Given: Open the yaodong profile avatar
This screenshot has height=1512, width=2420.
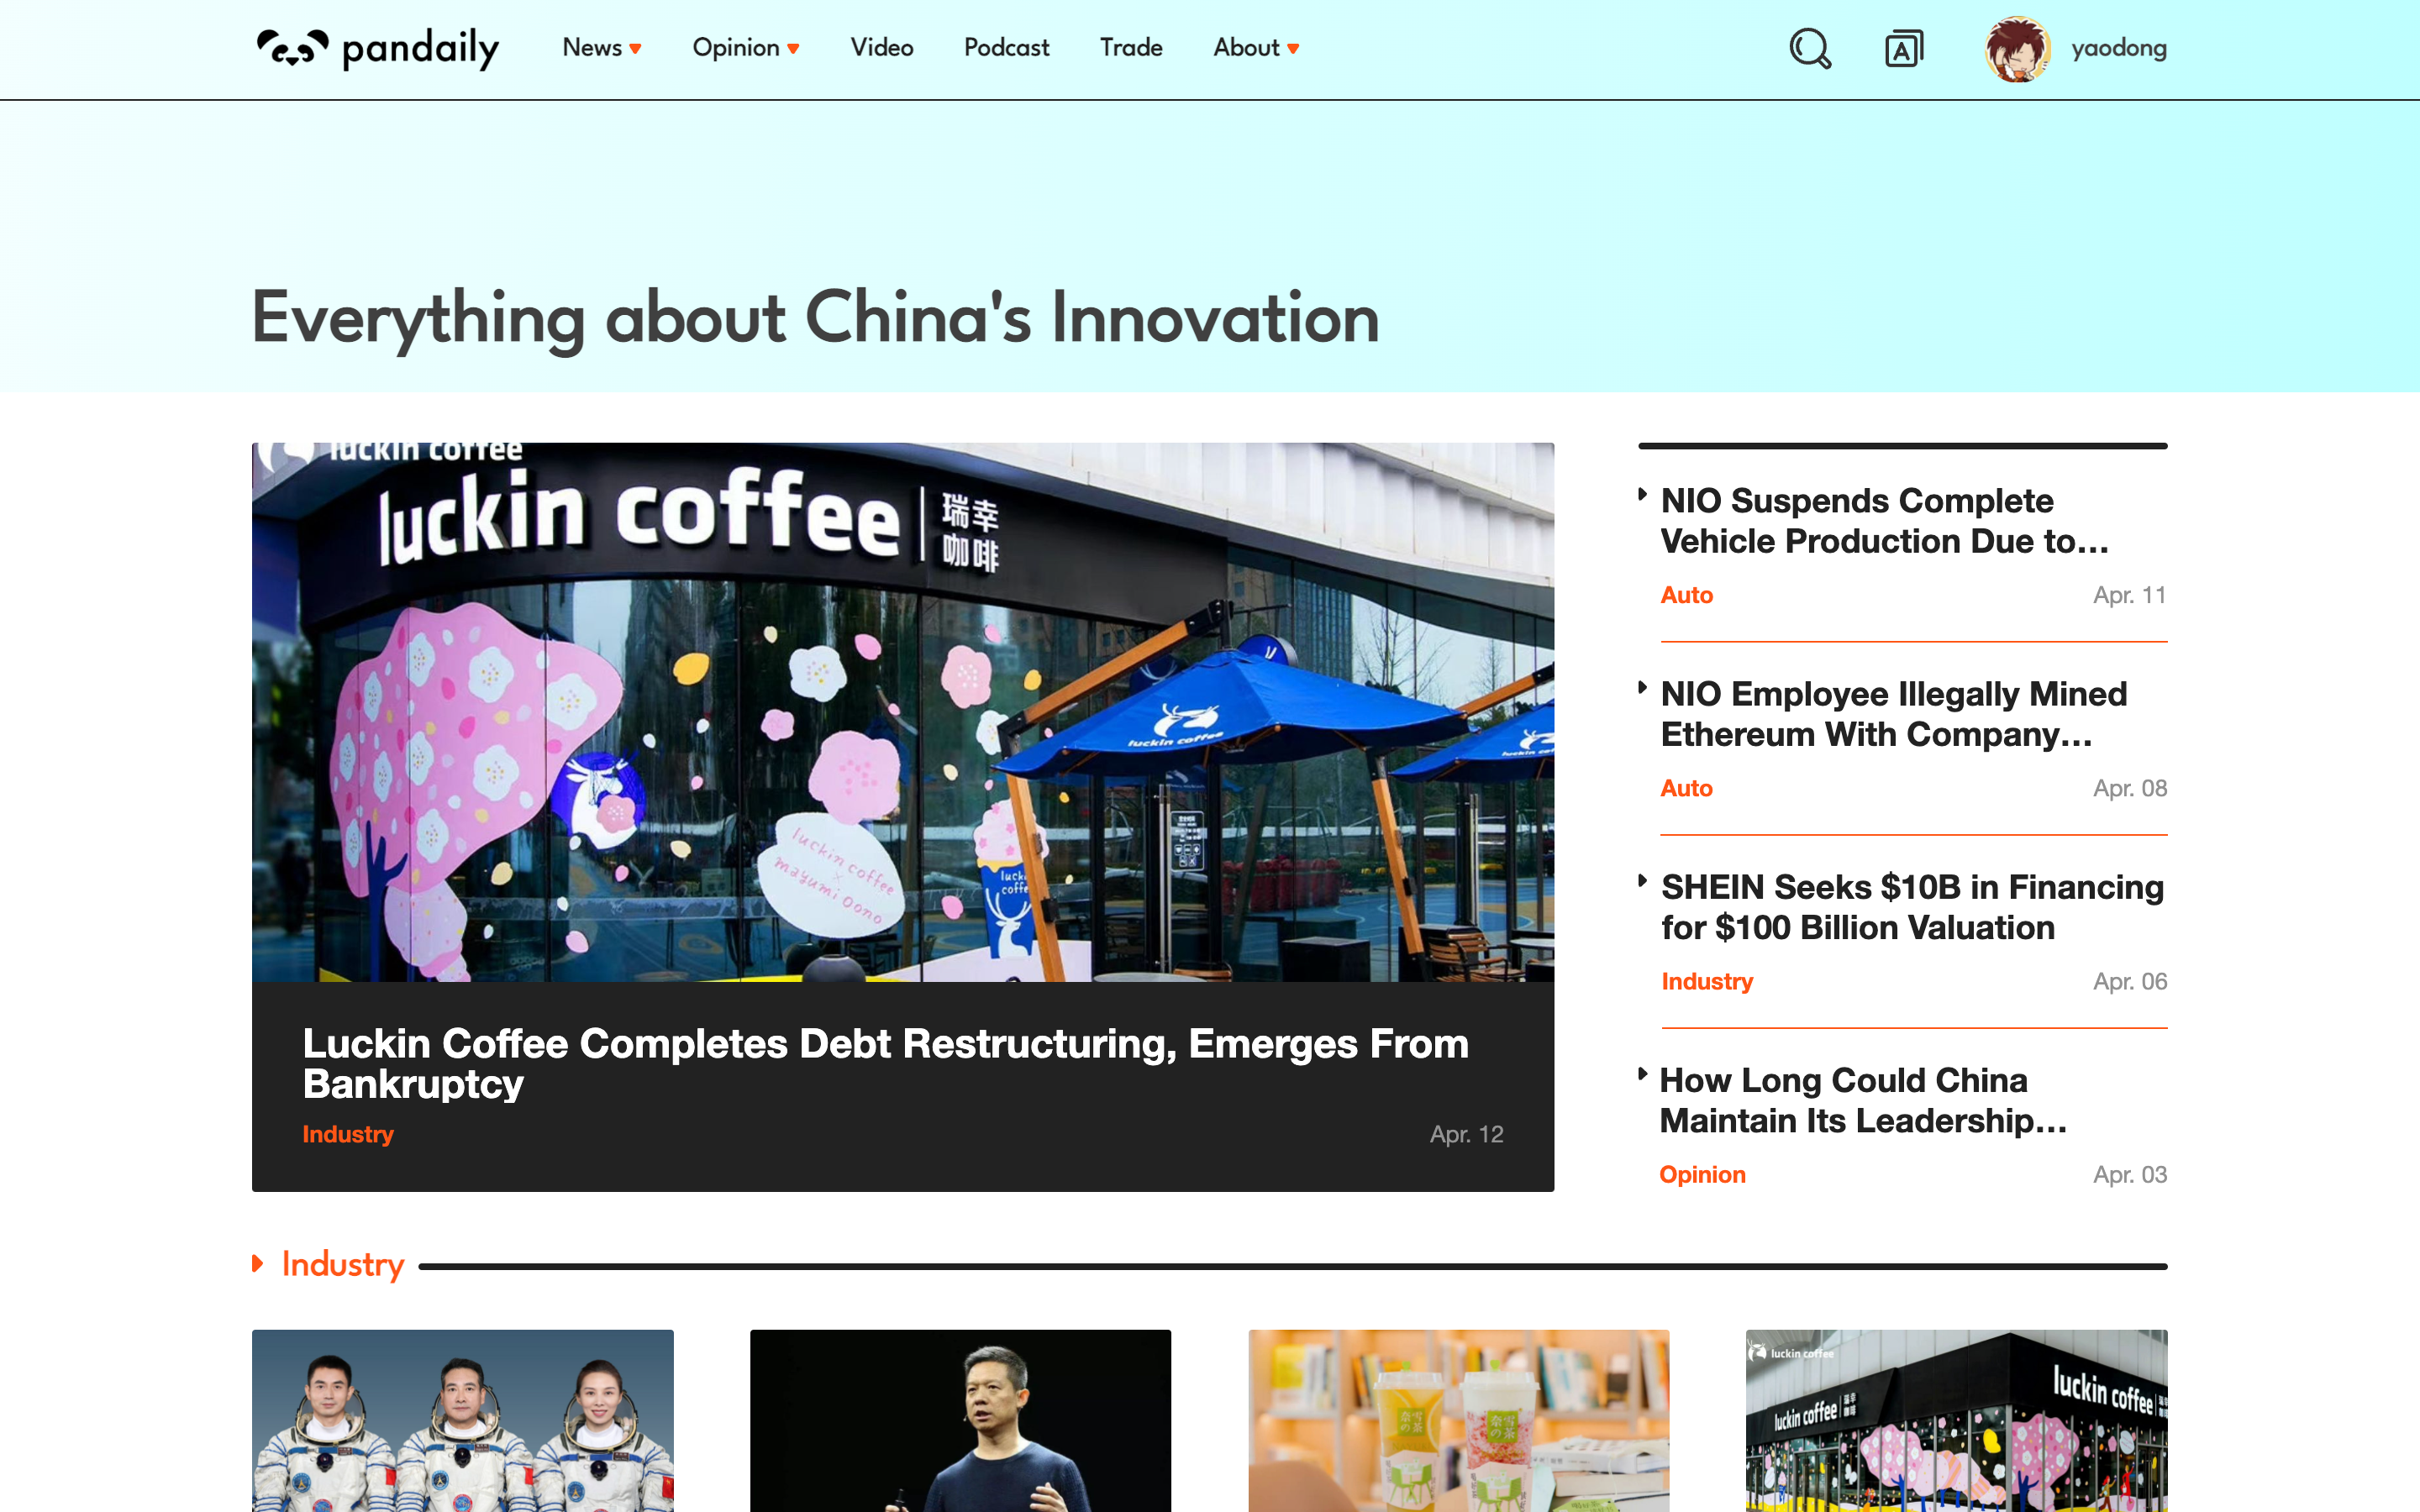Looking at the screenshot, I should click(2017, 48).
